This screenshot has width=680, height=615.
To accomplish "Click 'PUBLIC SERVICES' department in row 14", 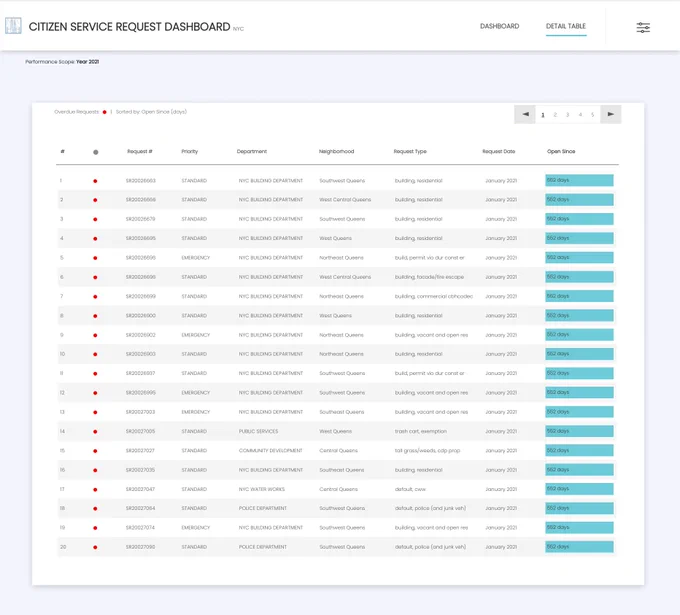I will click(258, 432).
